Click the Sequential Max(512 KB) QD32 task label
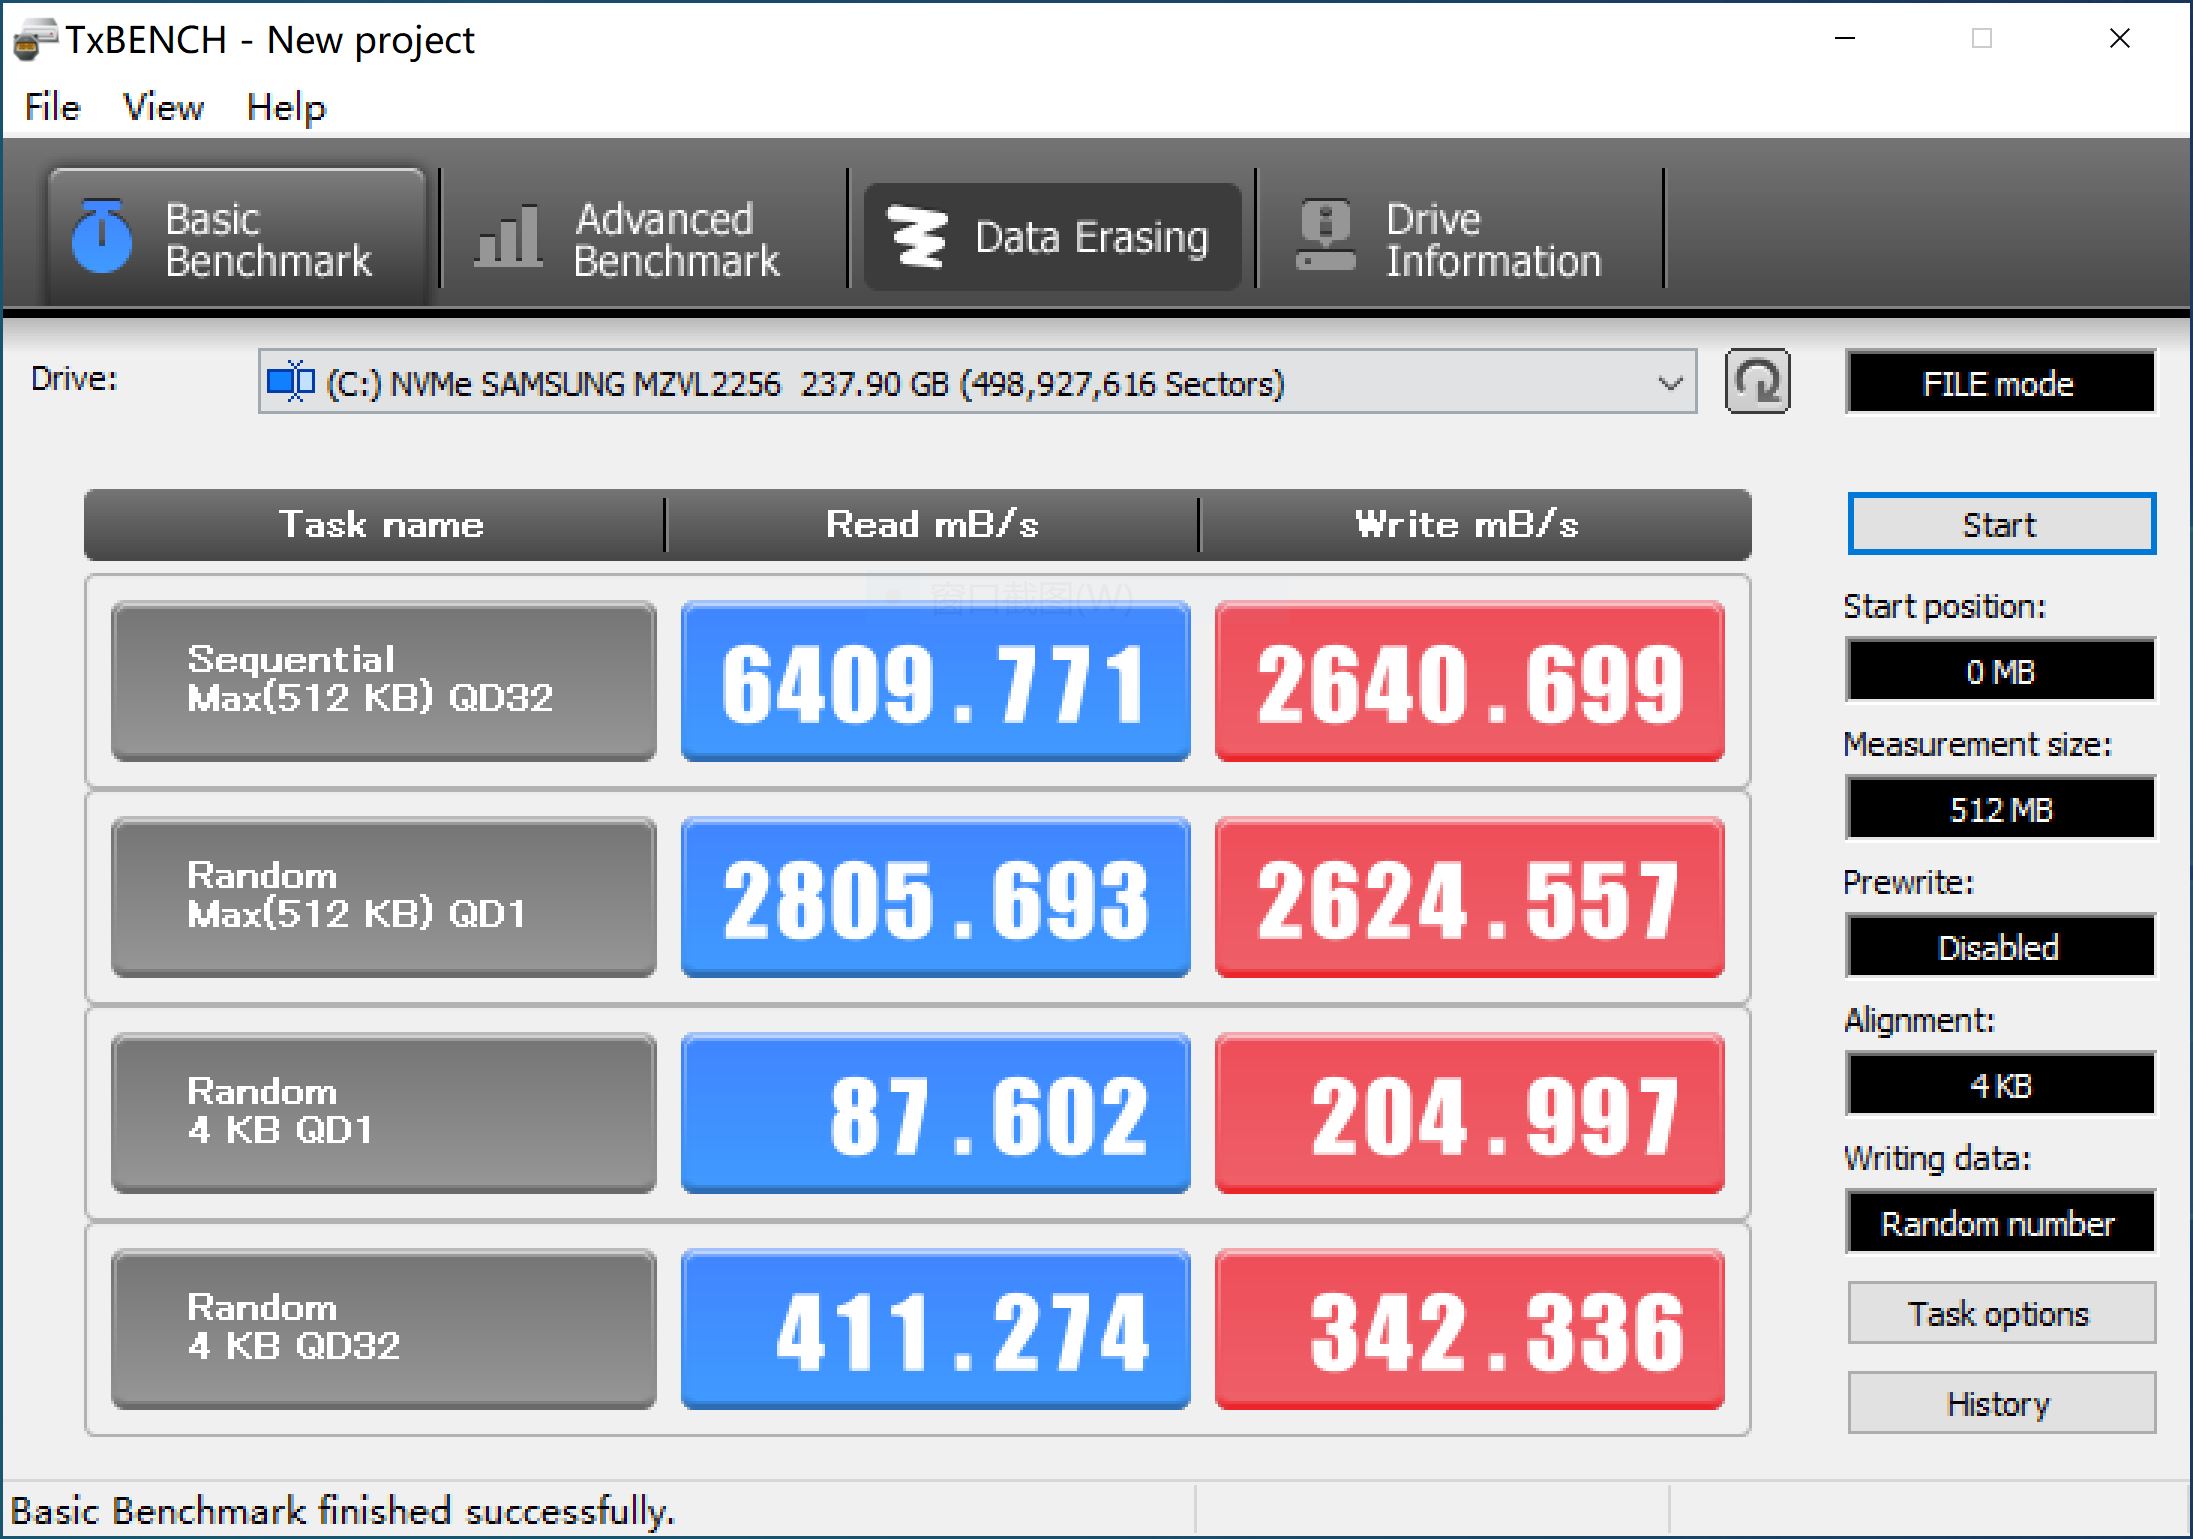2193x1539 pixels. coord(381,681)
